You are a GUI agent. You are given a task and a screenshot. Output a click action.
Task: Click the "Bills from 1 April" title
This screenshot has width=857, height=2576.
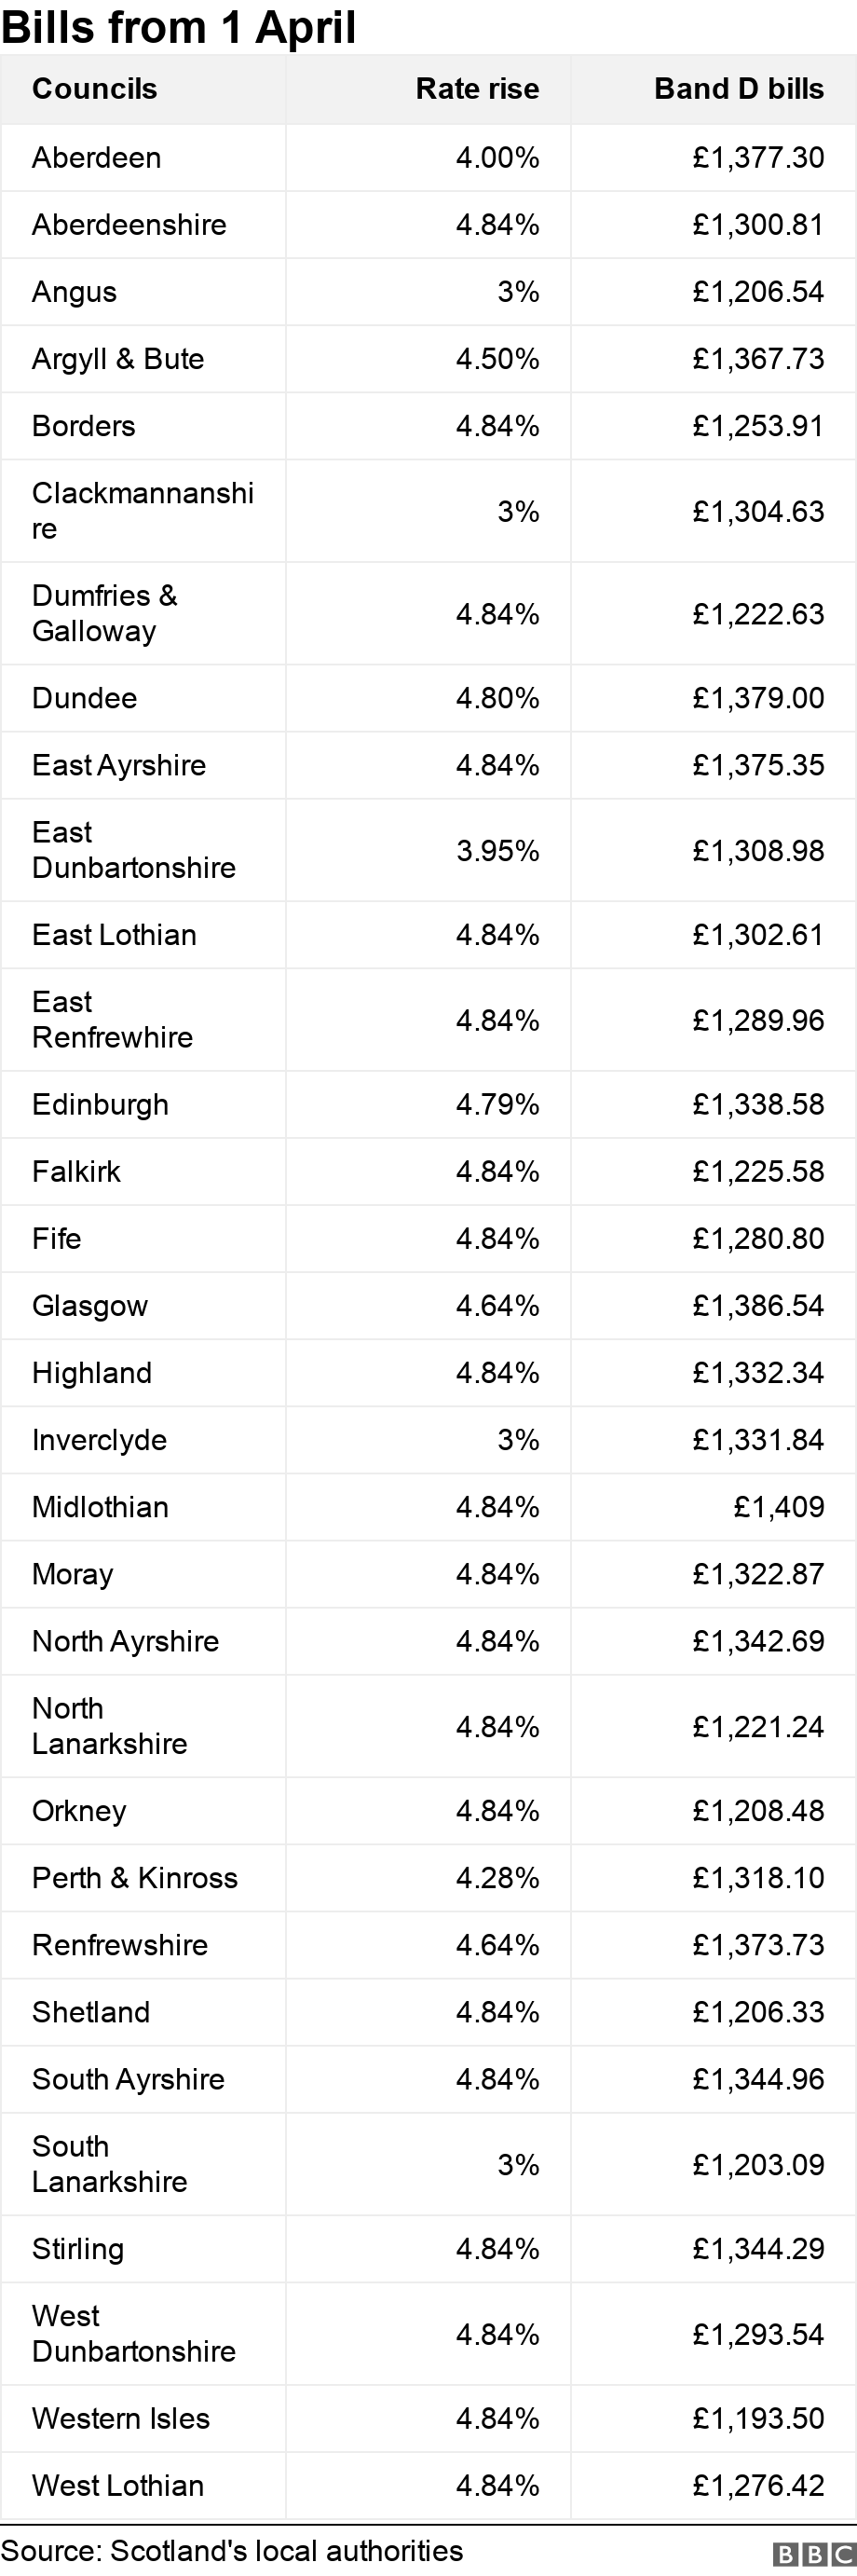179,27
